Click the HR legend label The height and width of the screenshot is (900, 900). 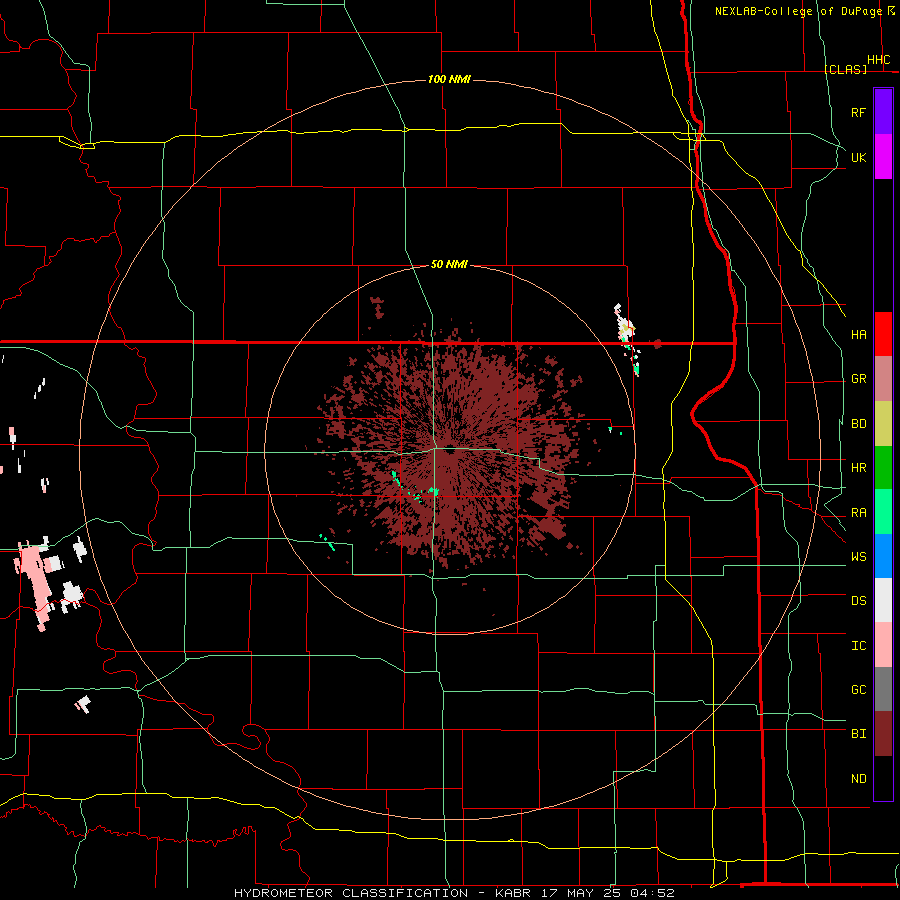(858, 468)
